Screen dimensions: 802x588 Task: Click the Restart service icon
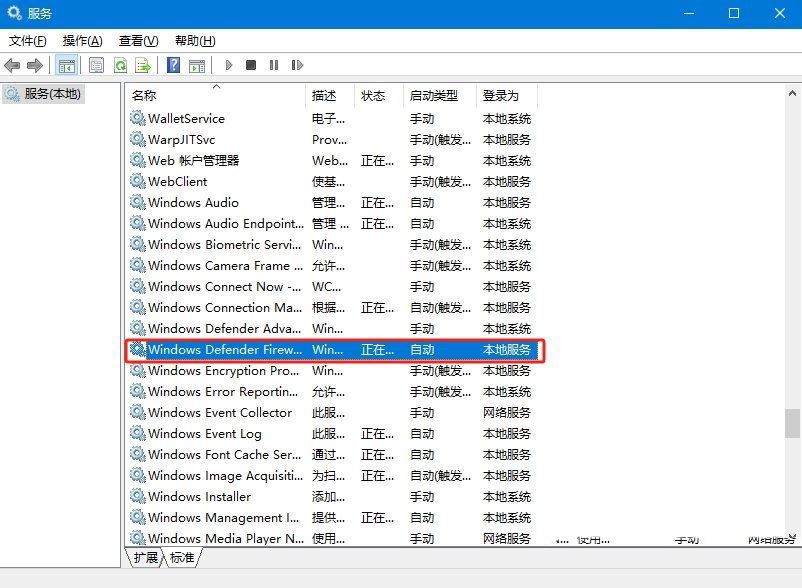297,65
